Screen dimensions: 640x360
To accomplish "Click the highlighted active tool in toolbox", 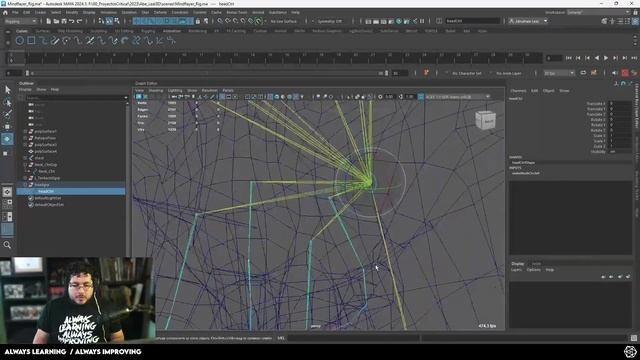I will point(7,139).
